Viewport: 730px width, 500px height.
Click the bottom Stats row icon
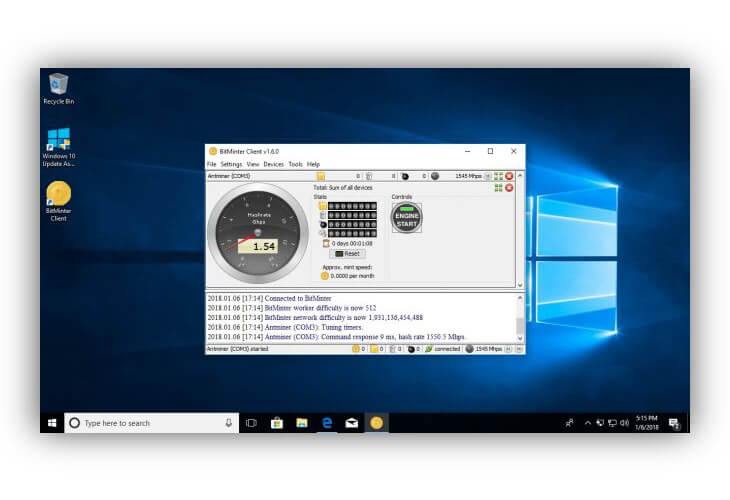point(323,233)
